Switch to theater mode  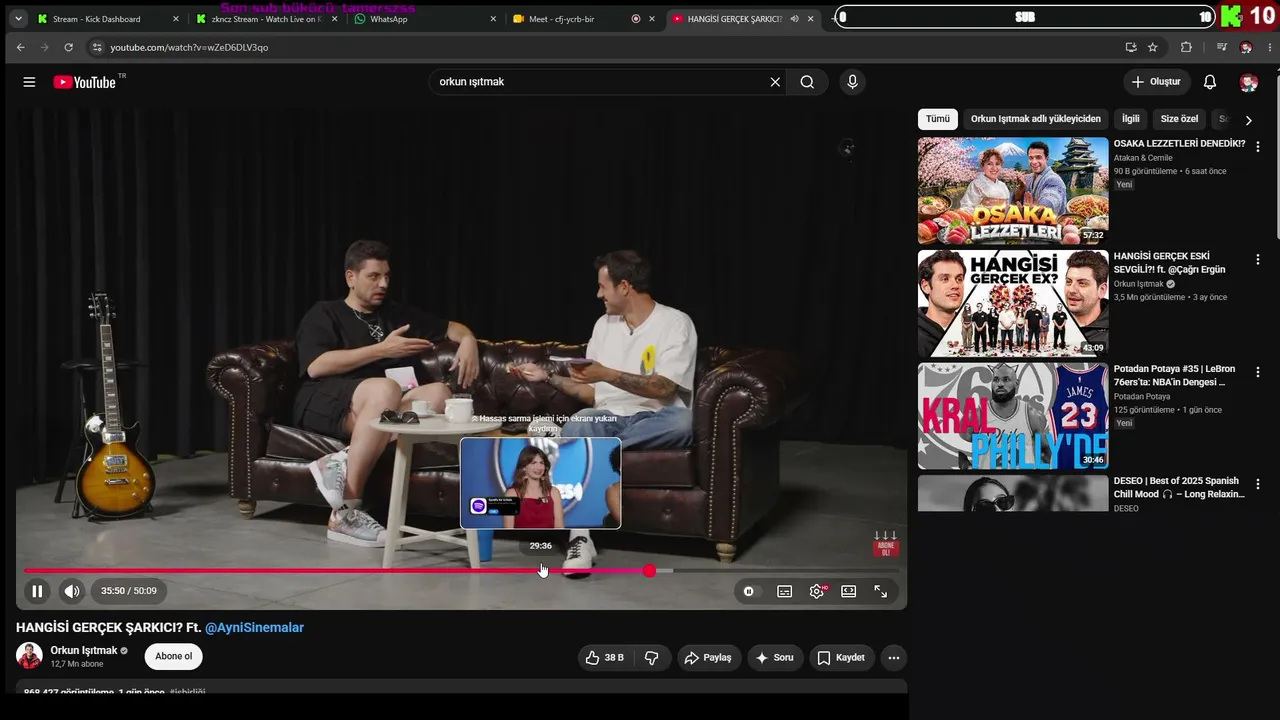tap(849, 591)
